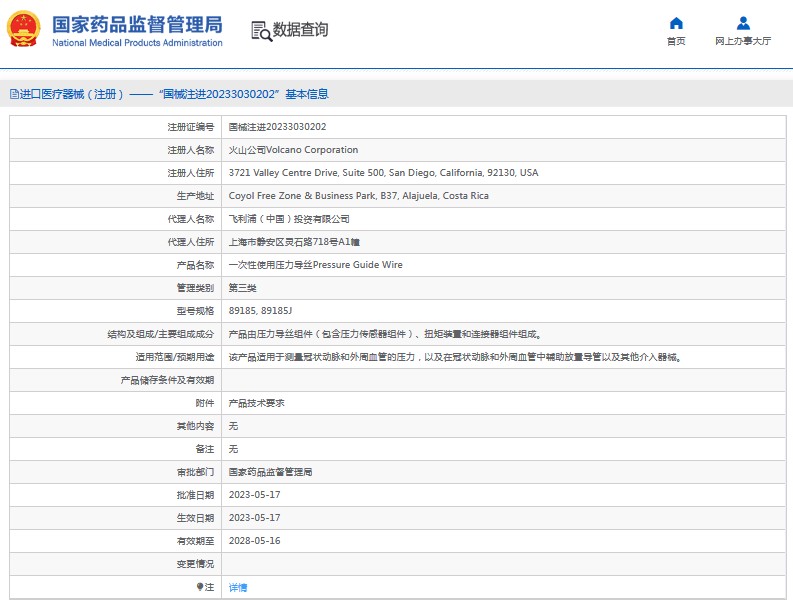The width and height of the screenshot is (793, 604).
Task: Click the 有效期至 row label
Action: click(195, 541)
